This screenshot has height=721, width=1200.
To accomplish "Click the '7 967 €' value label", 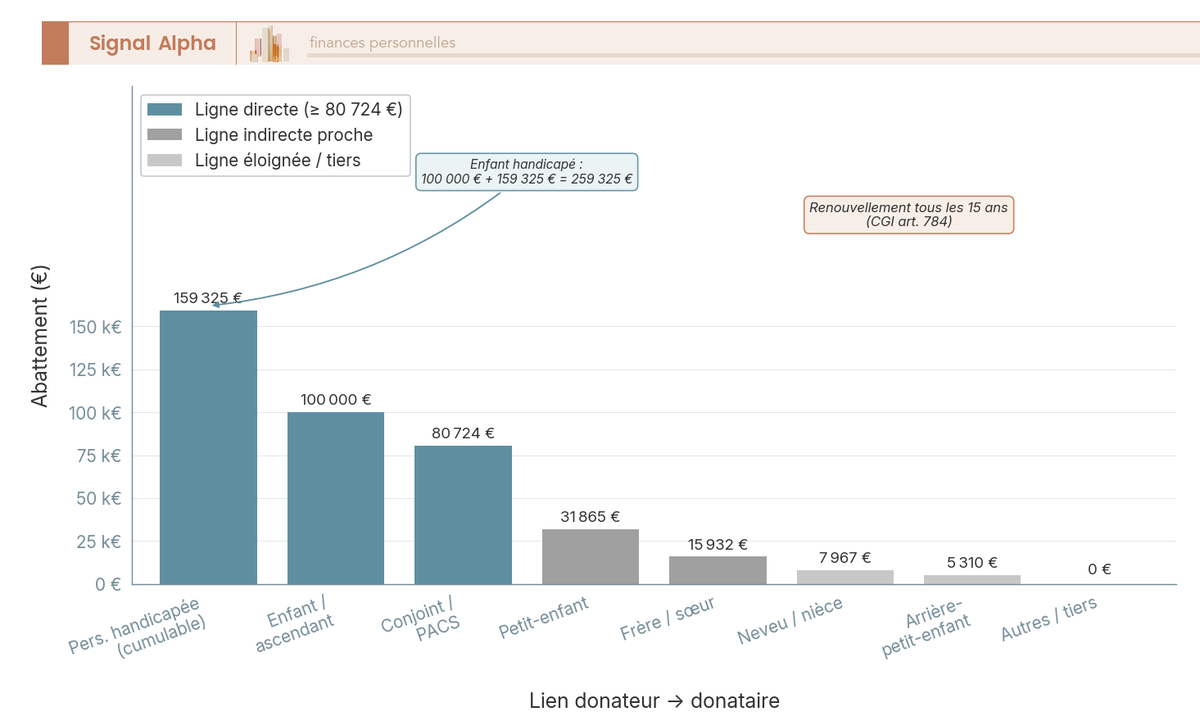I will pos(845,558).
